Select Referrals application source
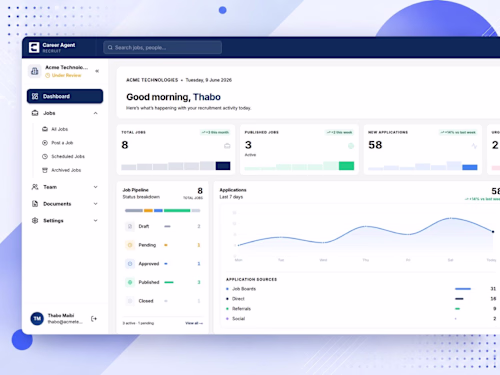The image size is (500, 375). (x=361, y=309)
